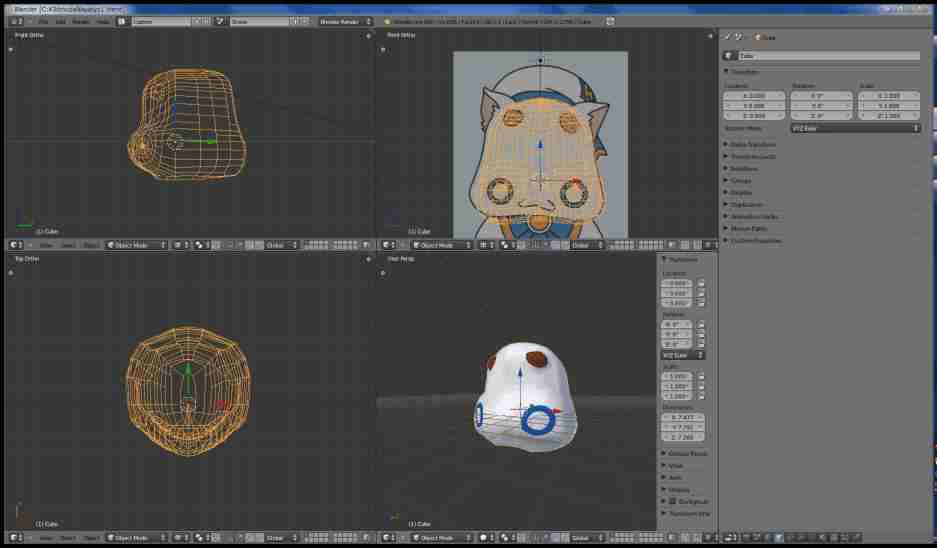Click the object datablock icon beside name field
Viewport: 937px width, 548px height.
coord(728,56)
